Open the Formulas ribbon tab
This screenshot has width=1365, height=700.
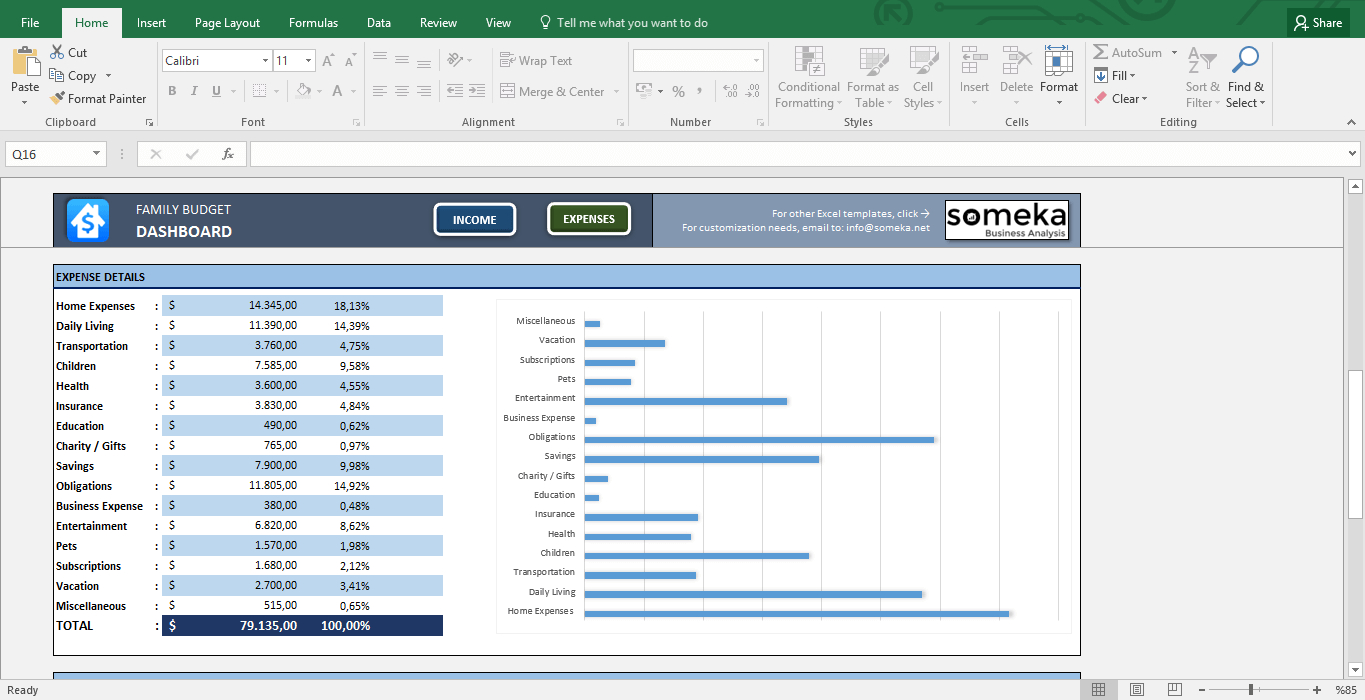pyautogui.click(x=313, y=22)
